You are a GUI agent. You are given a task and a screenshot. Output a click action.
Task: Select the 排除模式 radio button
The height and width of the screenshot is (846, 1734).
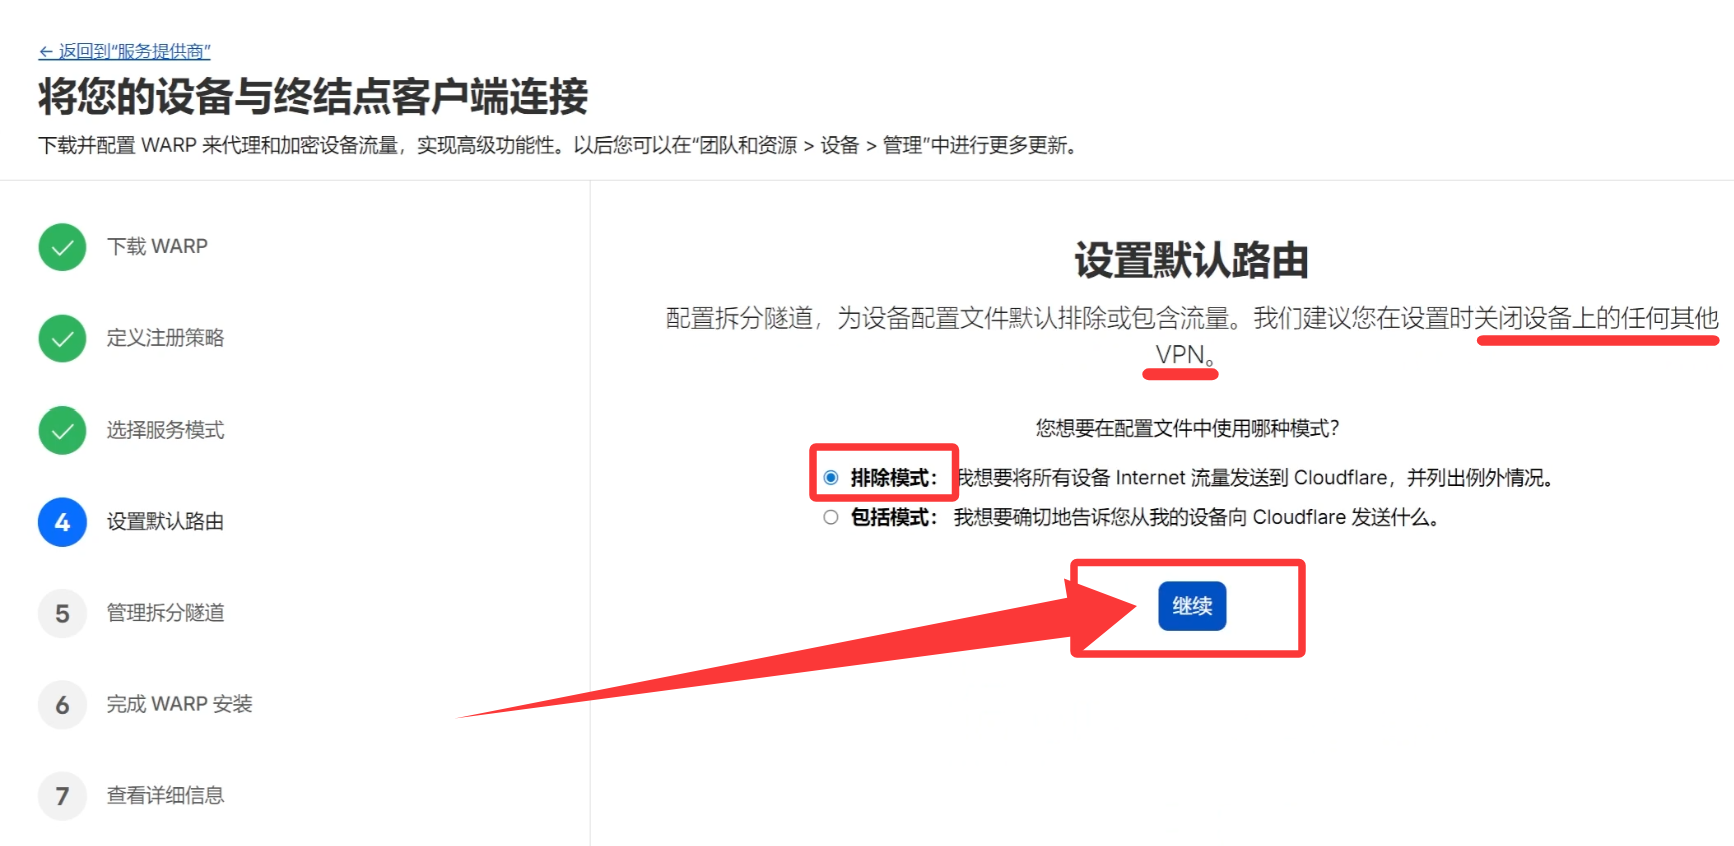click(x=830, y=478)
